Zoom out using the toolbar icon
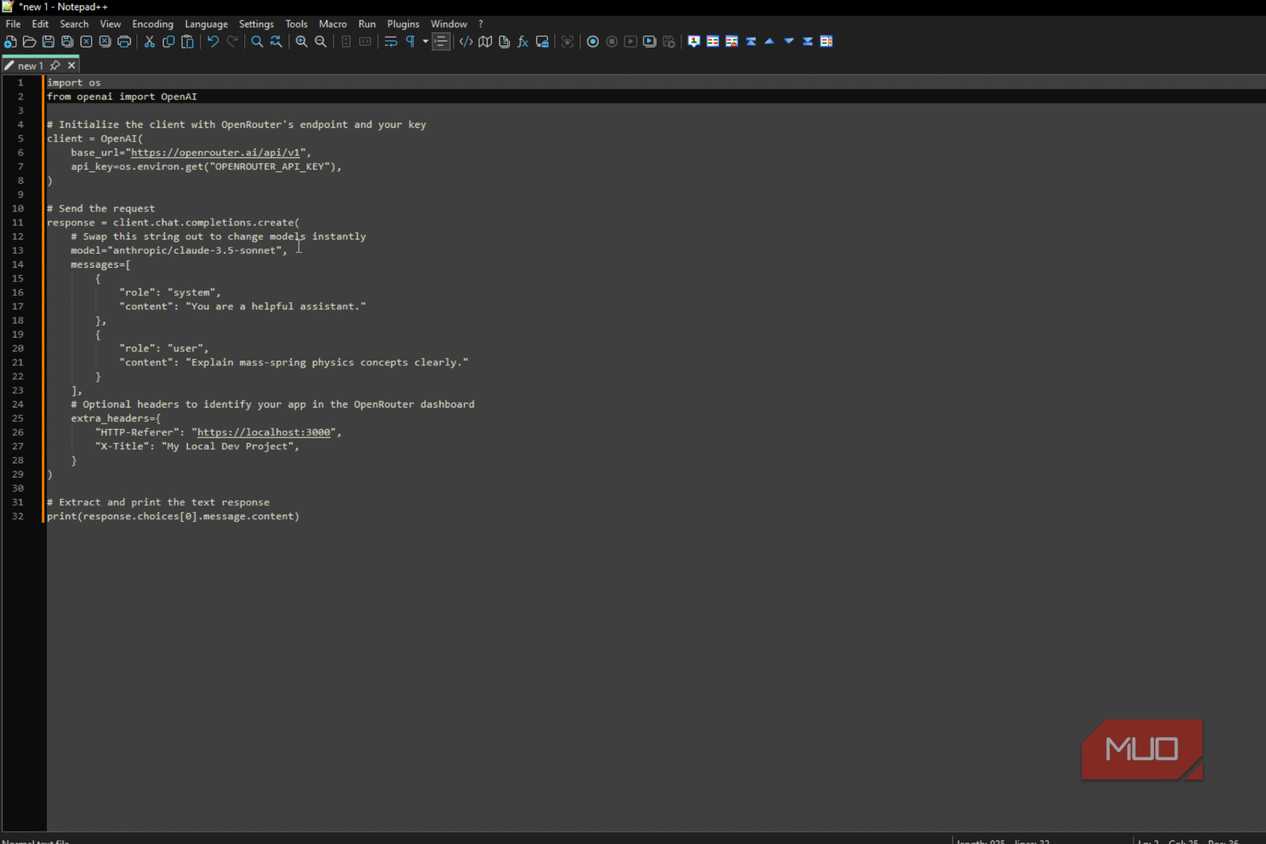This screenshot has width=1266, height=844. point(321,42)
